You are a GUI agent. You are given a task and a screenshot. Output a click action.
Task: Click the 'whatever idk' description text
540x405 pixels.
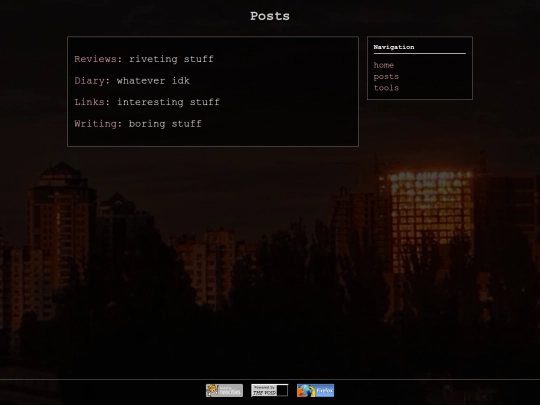click(153, 81)
